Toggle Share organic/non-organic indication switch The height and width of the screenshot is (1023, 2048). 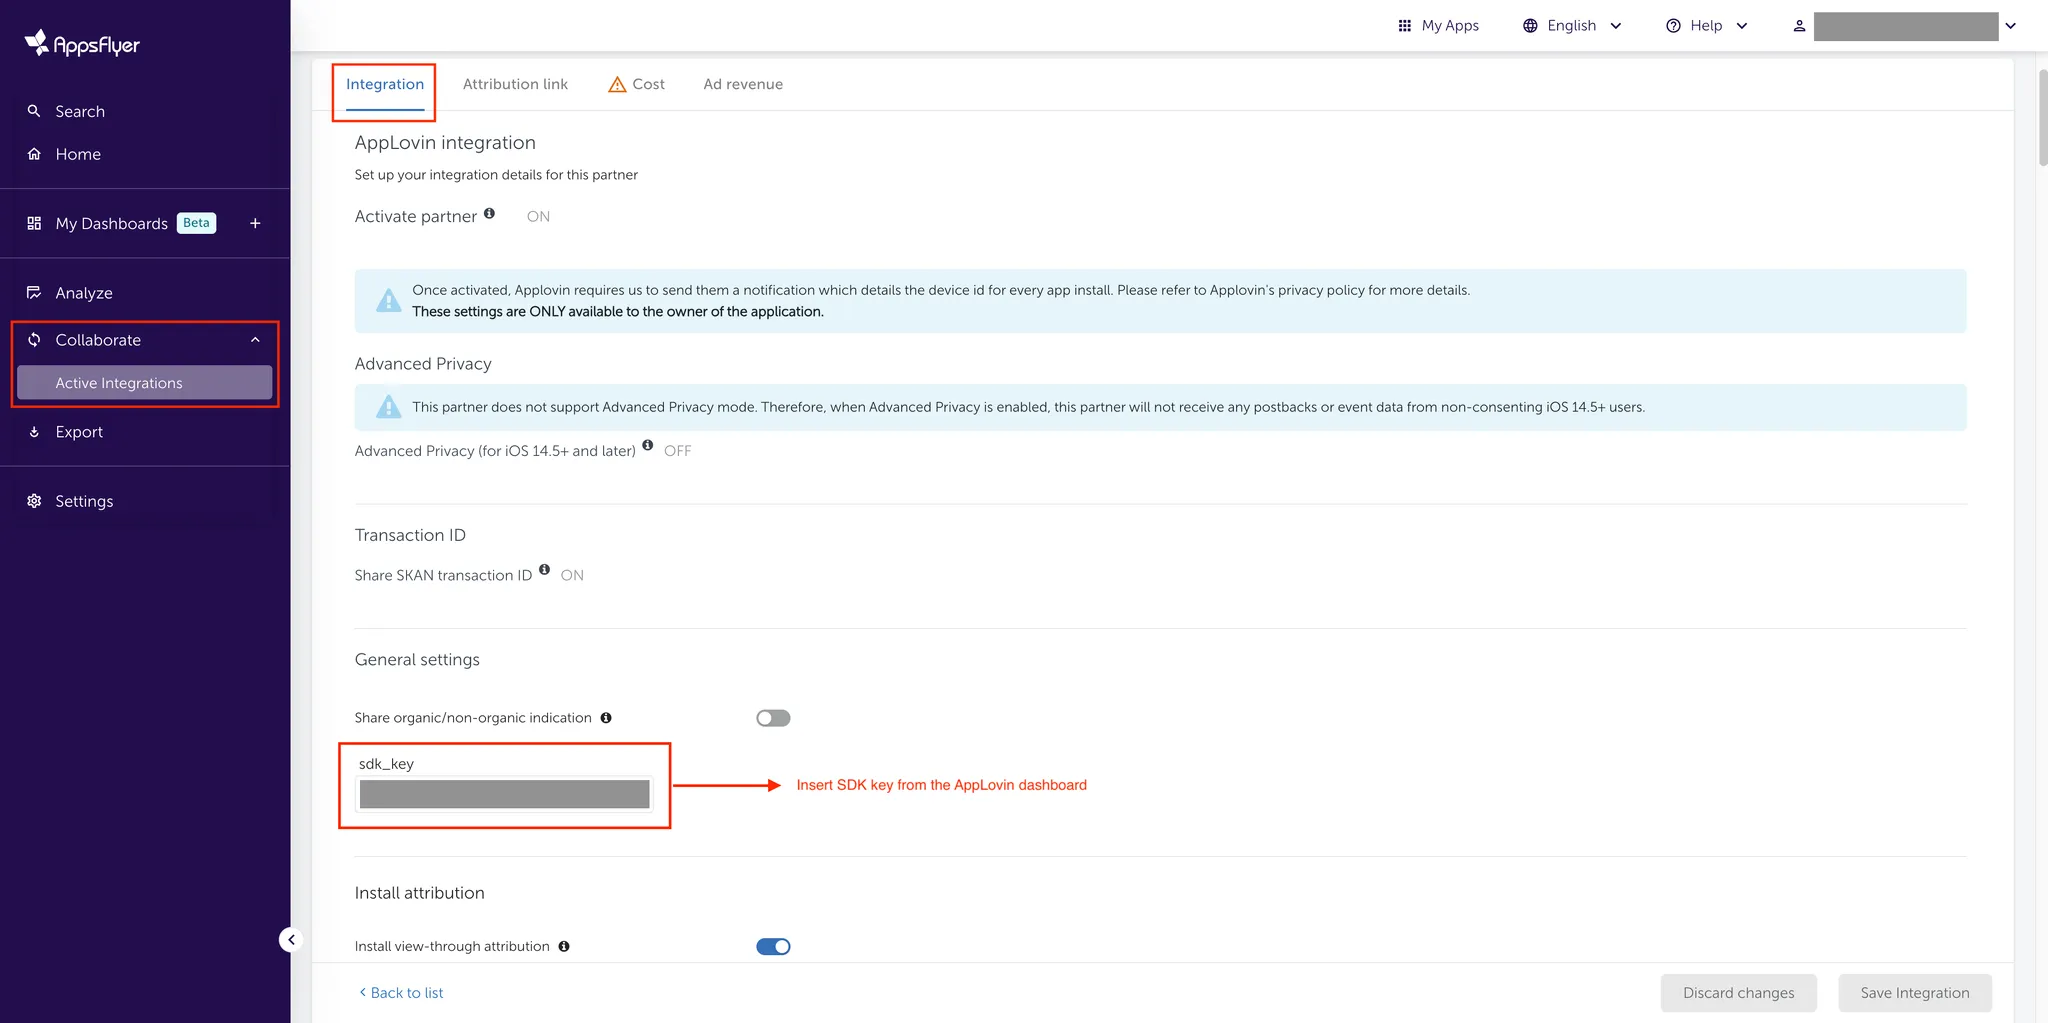[773, 718]
